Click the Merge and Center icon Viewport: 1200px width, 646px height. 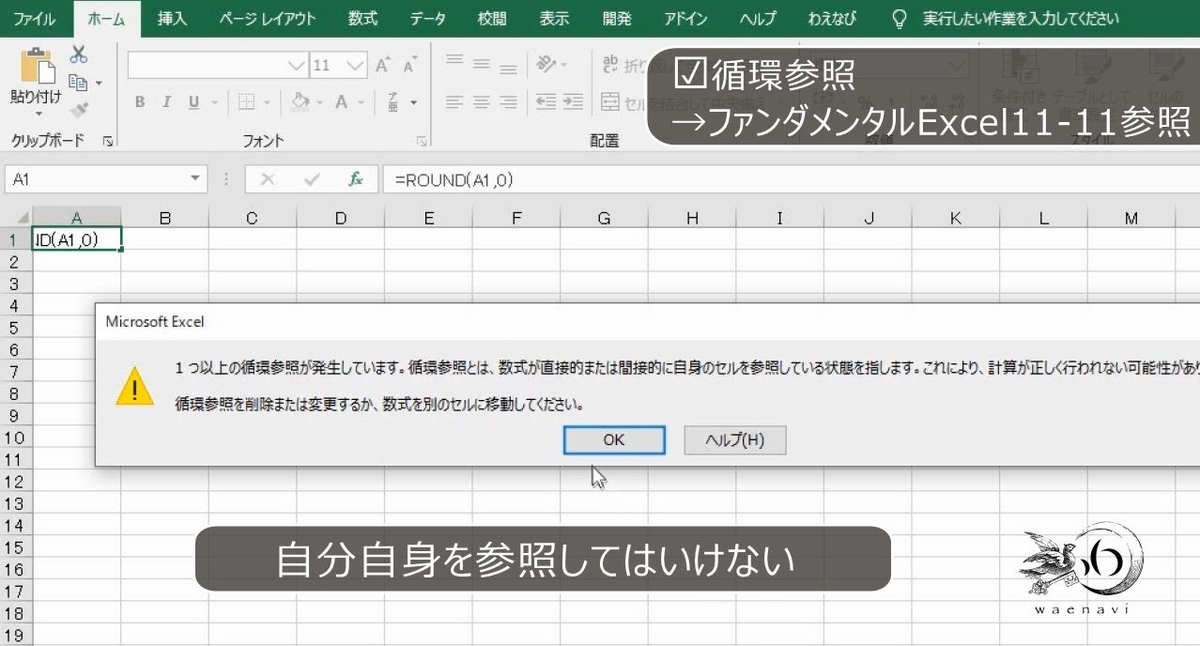[610, 102]
